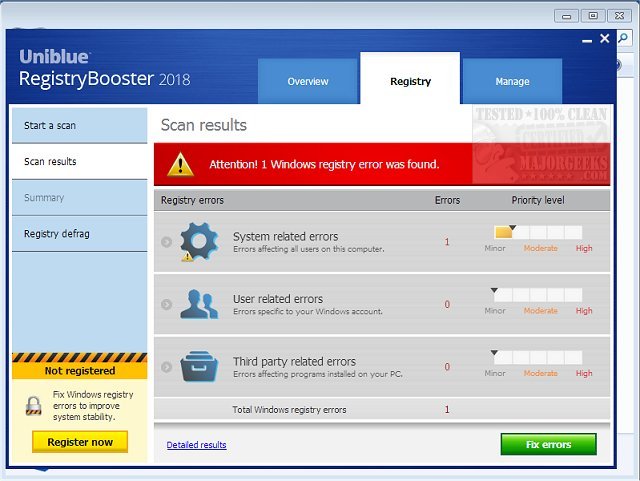The width and height of the screenshot is (640, 481).
Task: Click the Minor label in the Third party errors row
Action: 495,373
